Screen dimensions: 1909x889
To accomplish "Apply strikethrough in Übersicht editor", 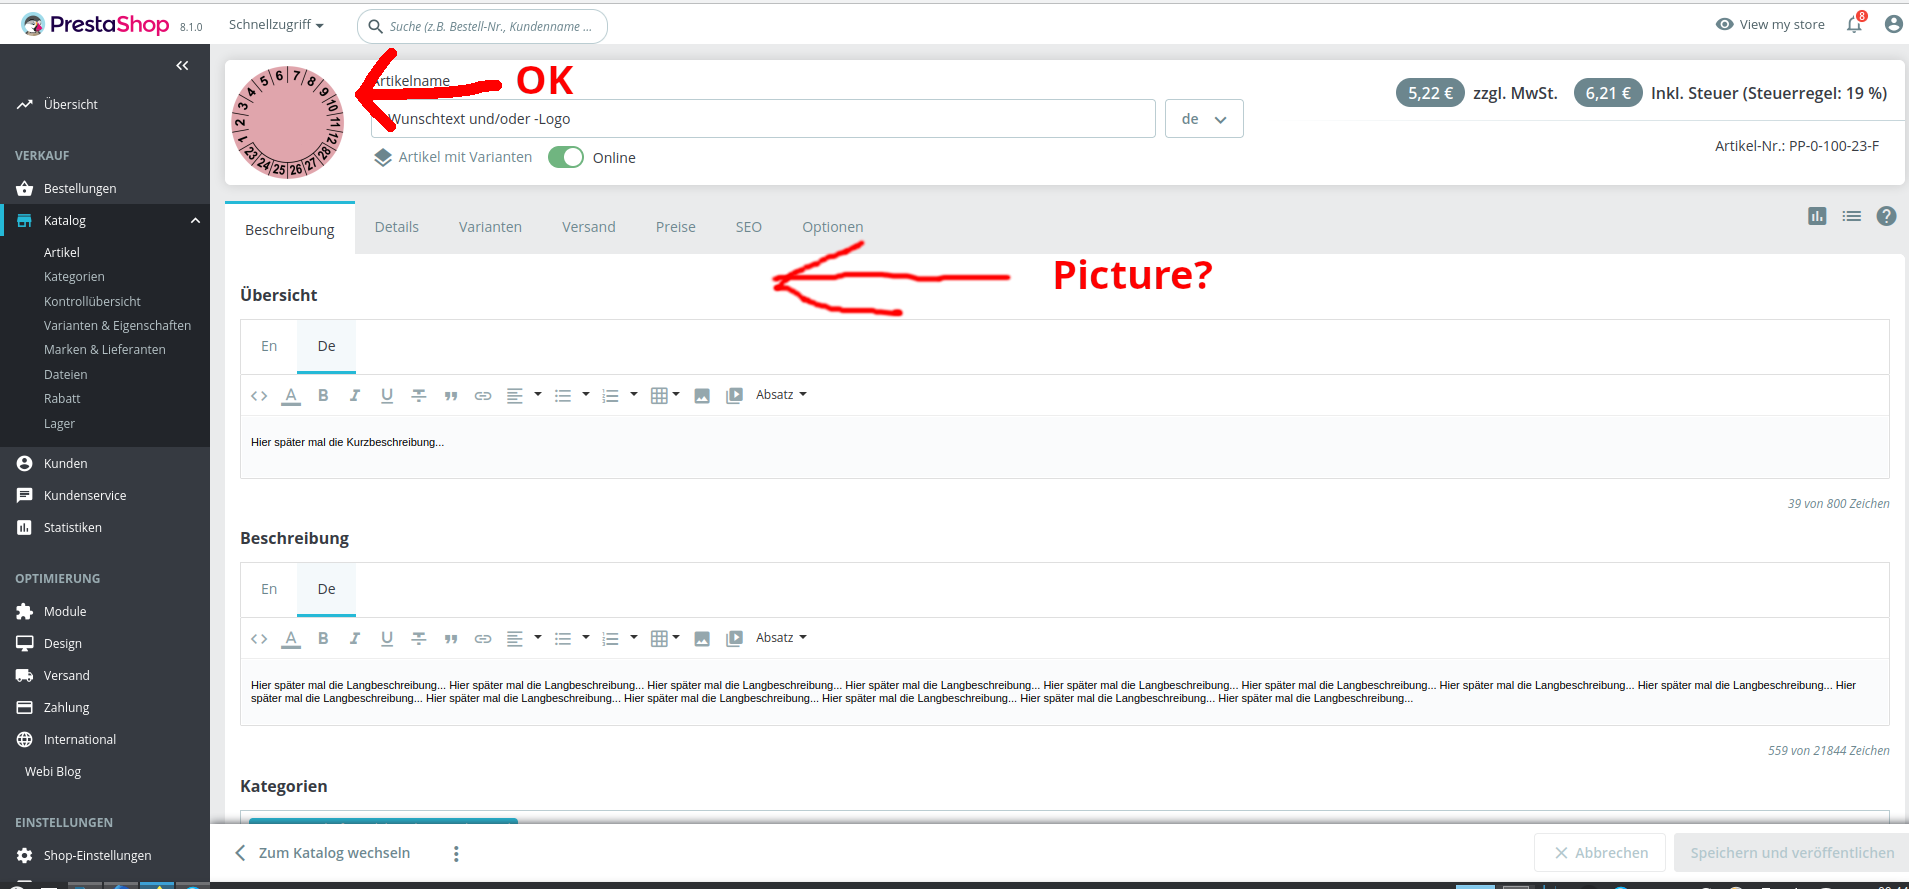I will pyautogui.click(x=419, y=396).
